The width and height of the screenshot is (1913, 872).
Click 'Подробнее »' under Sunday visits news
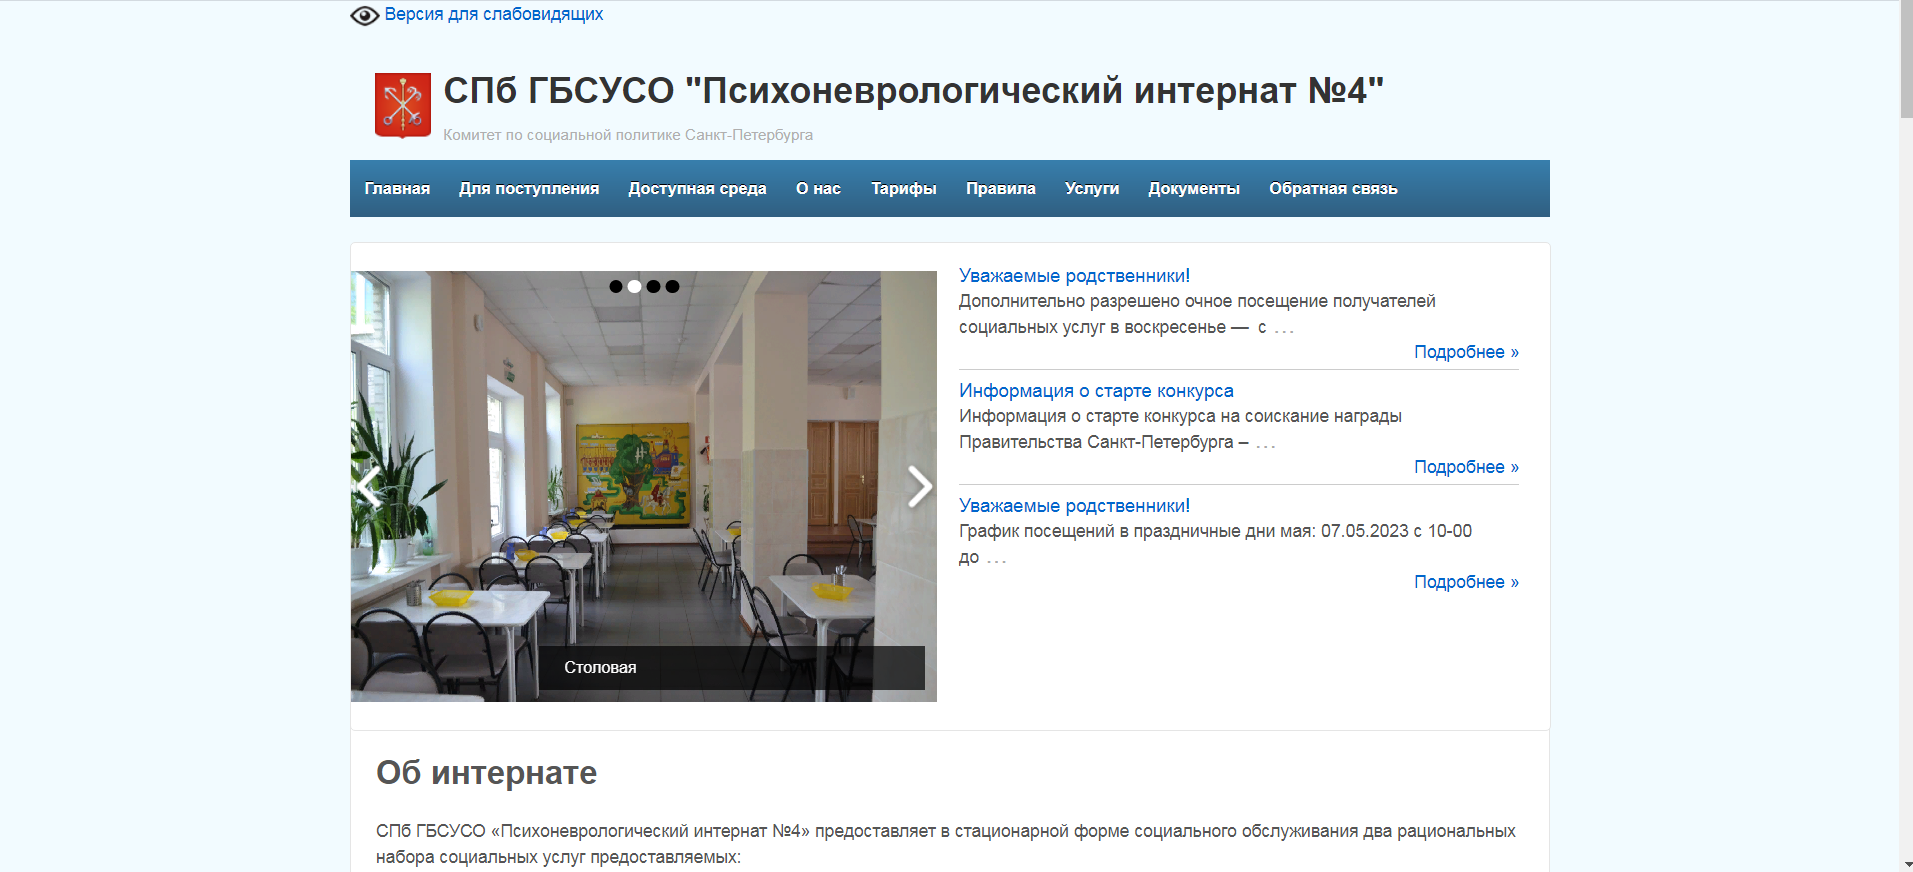pyautogui.click(x=1466, y=352)
